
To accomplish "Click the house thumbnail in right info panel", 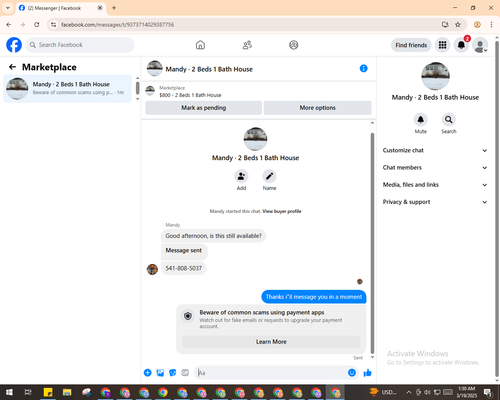I will click(x=435, y=76).
